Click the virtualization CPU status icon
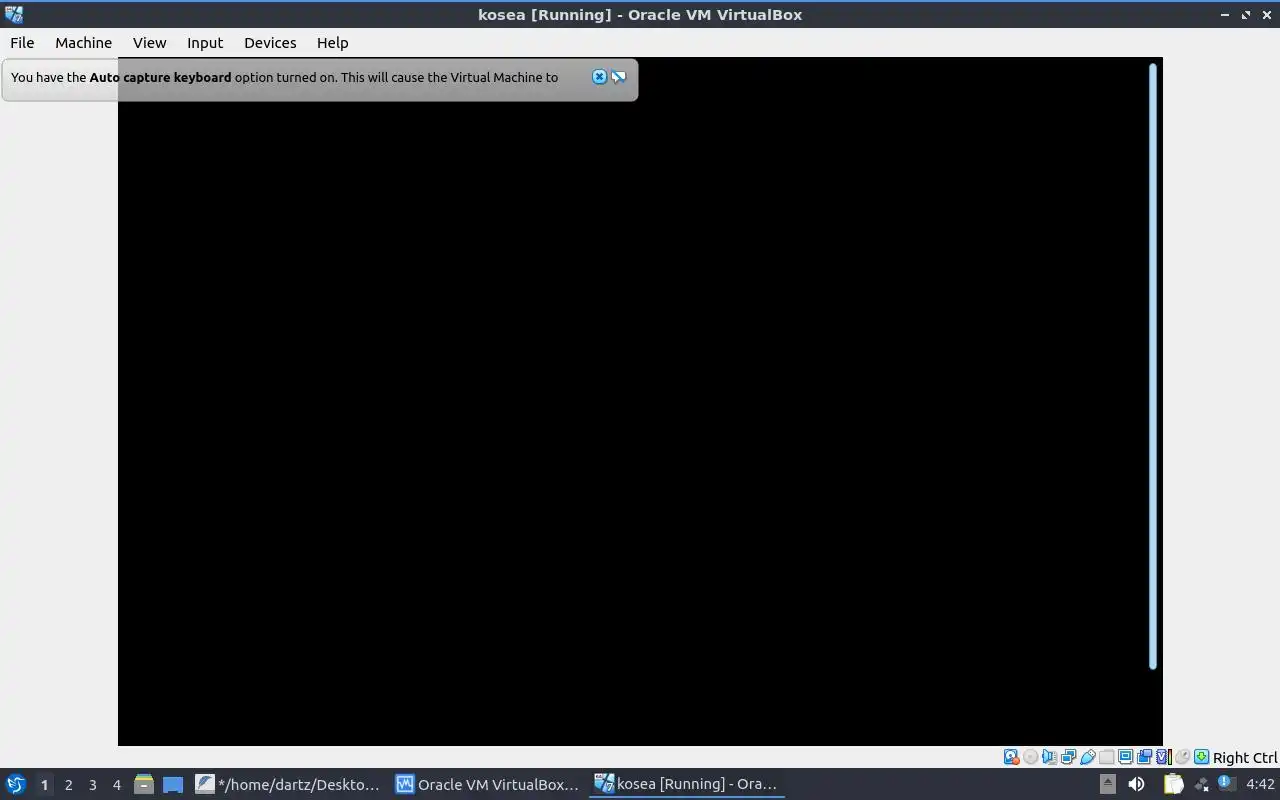The width and height of the screenshot is (1280, 800). pos(1164,757)
